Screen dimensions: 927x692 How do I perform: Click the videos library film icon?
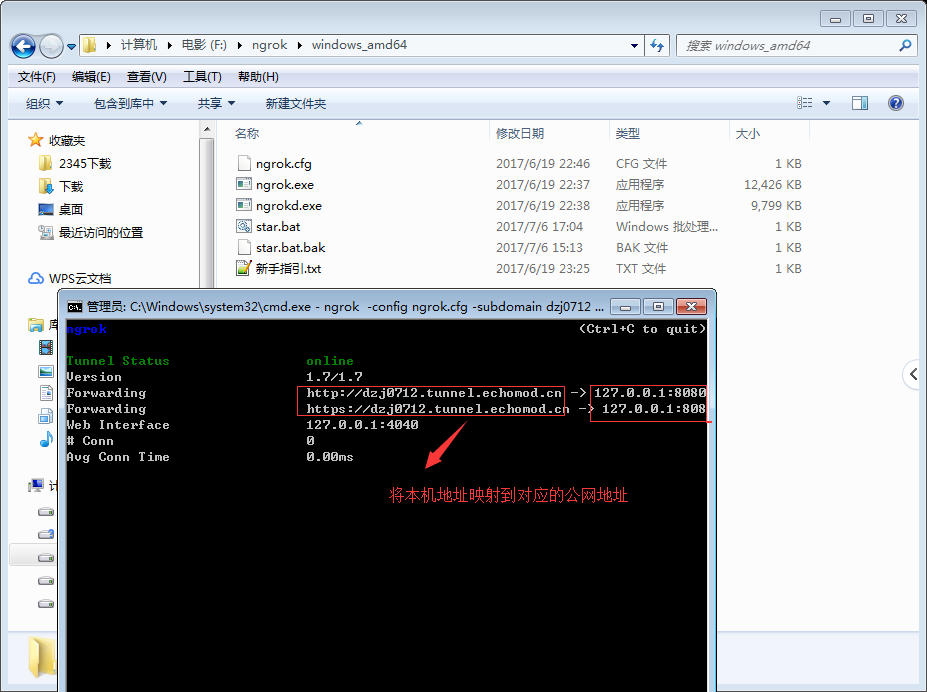46,347
